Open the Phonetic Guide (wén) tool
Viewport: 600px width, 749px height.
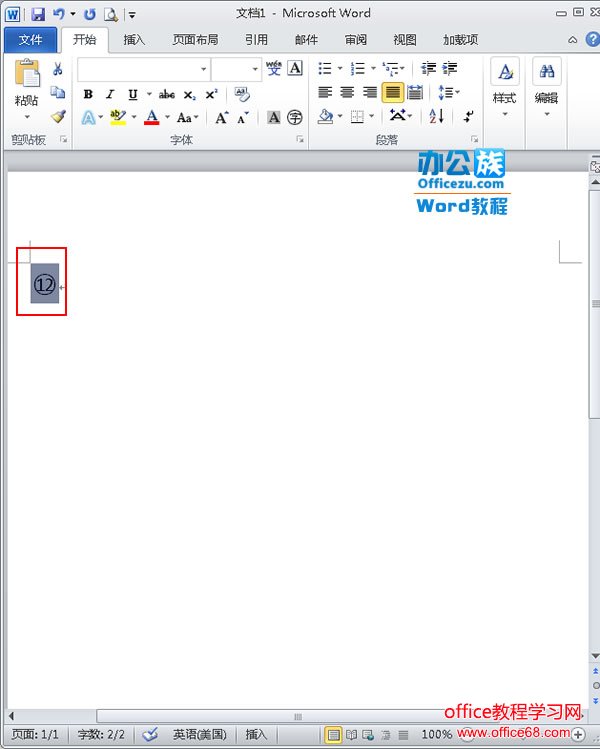click(274, 68)
